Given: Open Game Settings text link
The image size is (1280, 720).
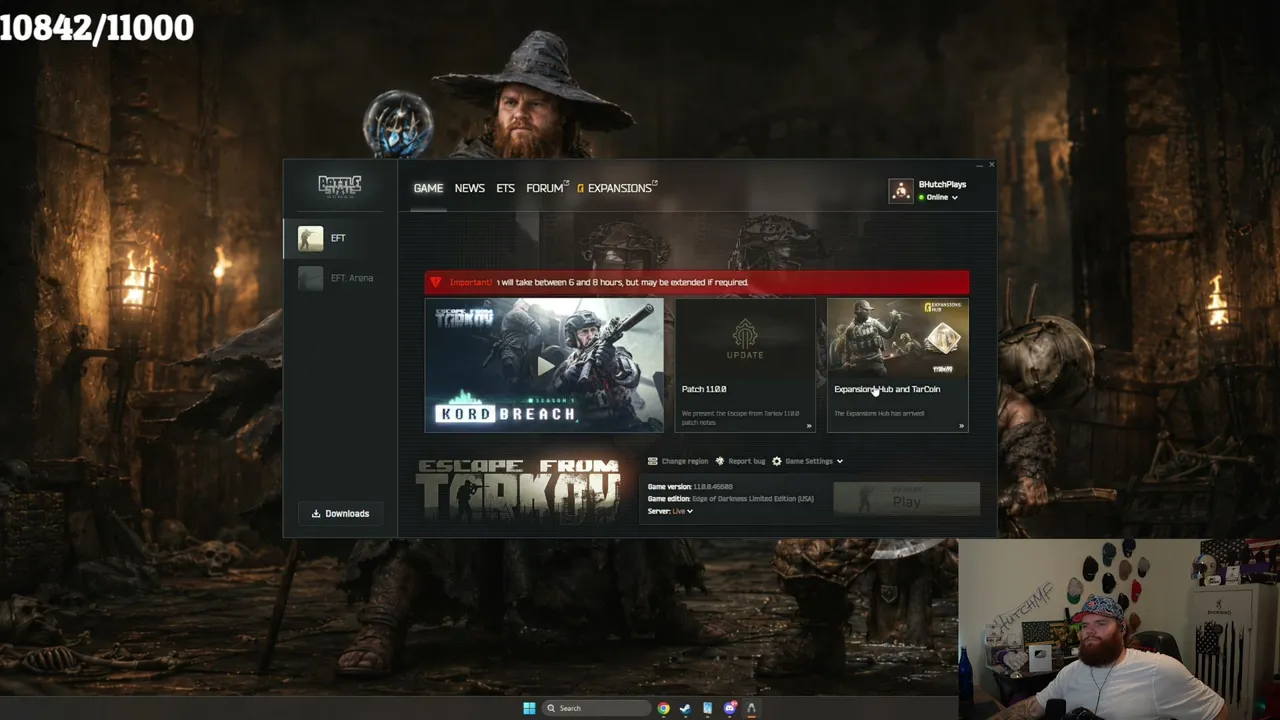Looking at the screenshot, I should (808, 461).
